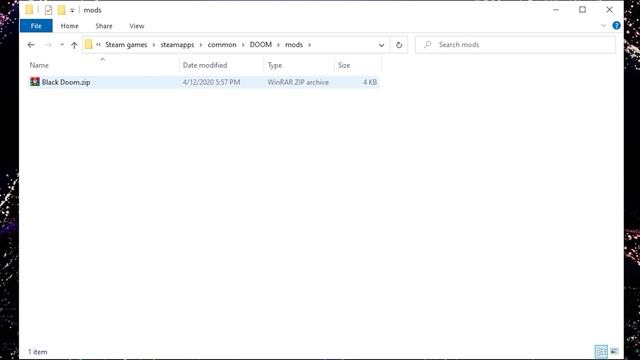Open Explorer Help icon
The height and width of the screenshot is (360, 640).
tap(616, 26)
